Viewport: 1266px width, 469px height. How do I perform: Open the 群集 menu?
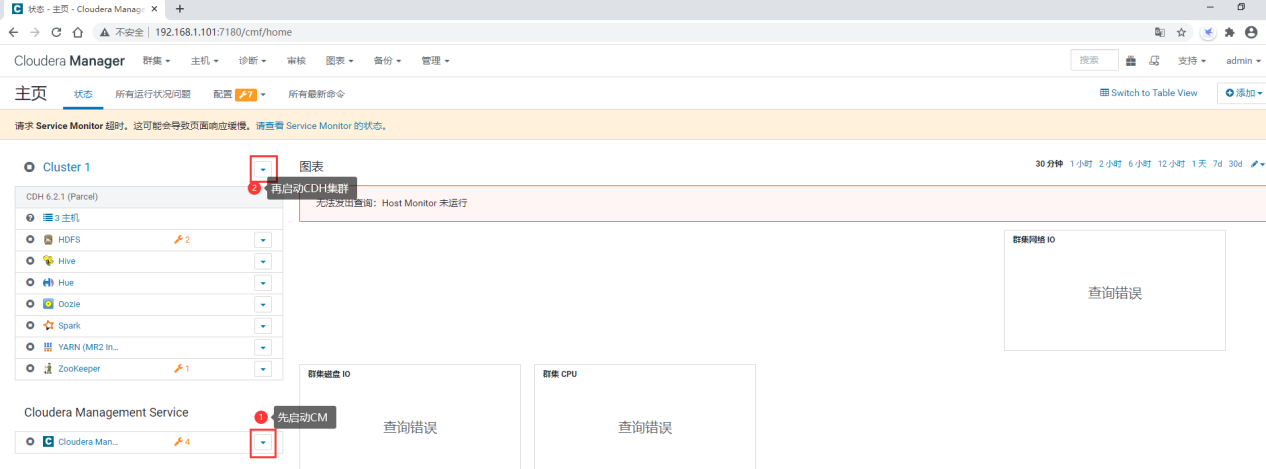click(157, 61)
